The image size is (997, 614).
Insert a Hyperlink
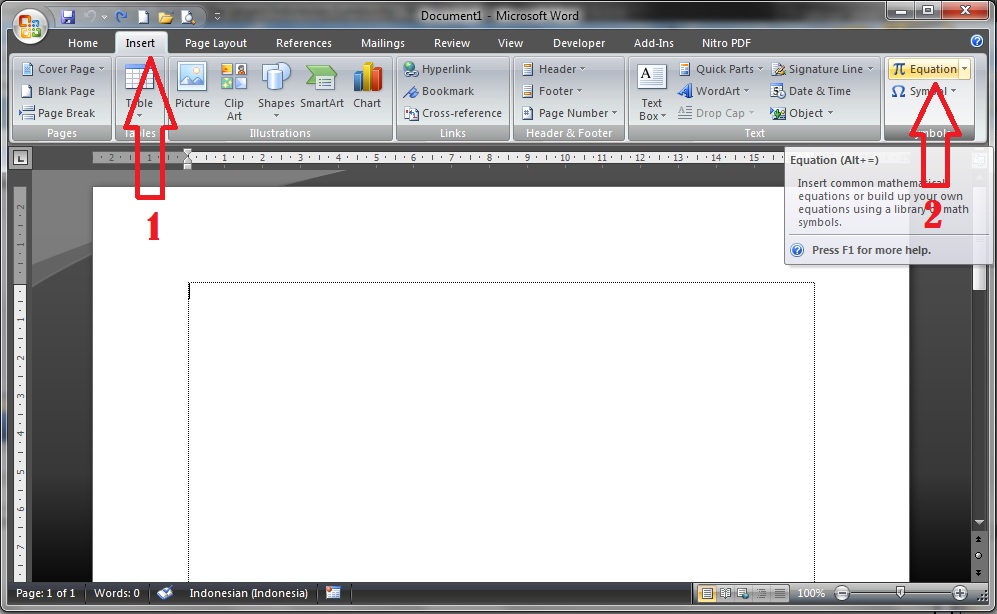[437, 69]
